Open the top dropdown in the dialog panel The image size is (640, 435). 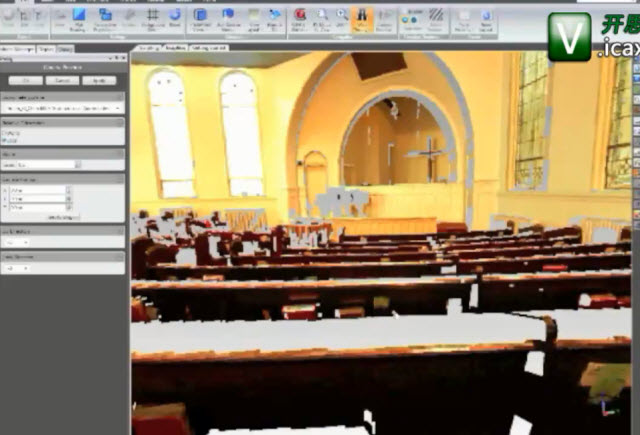tap(62, 107)
